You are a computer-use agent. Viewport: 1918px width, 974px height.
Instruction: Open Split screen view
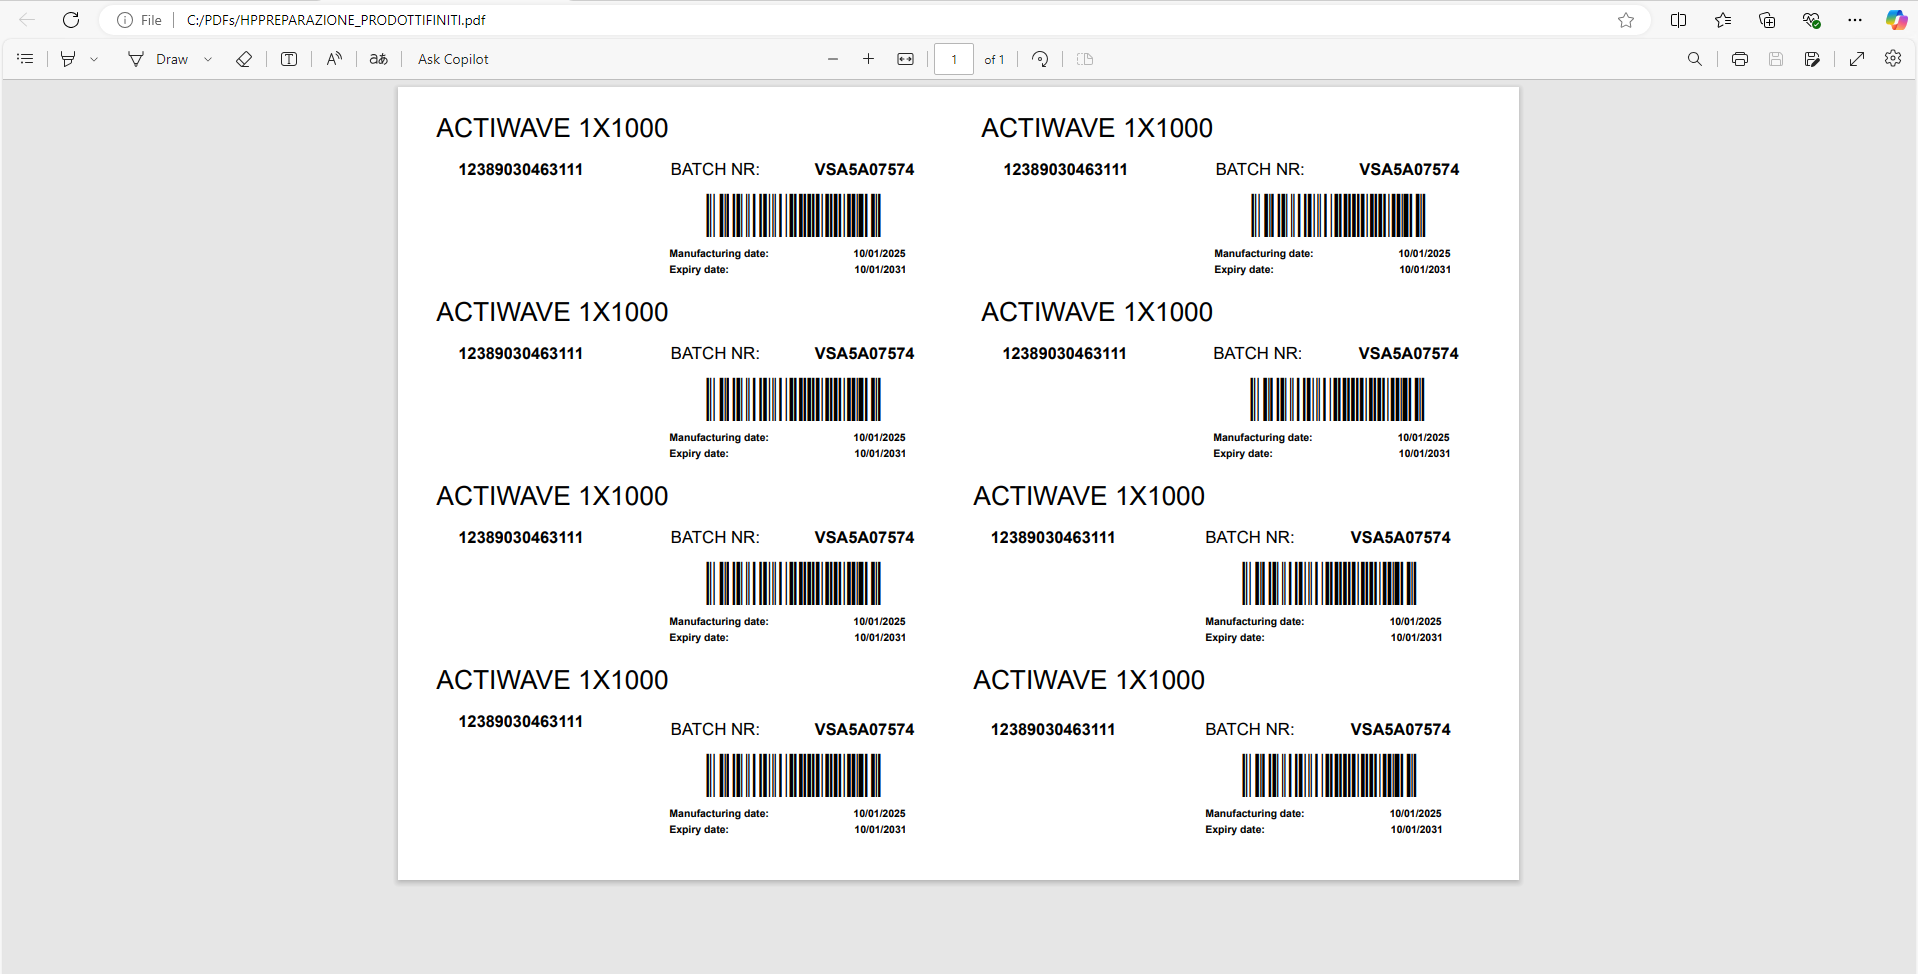pos(1679,20)
